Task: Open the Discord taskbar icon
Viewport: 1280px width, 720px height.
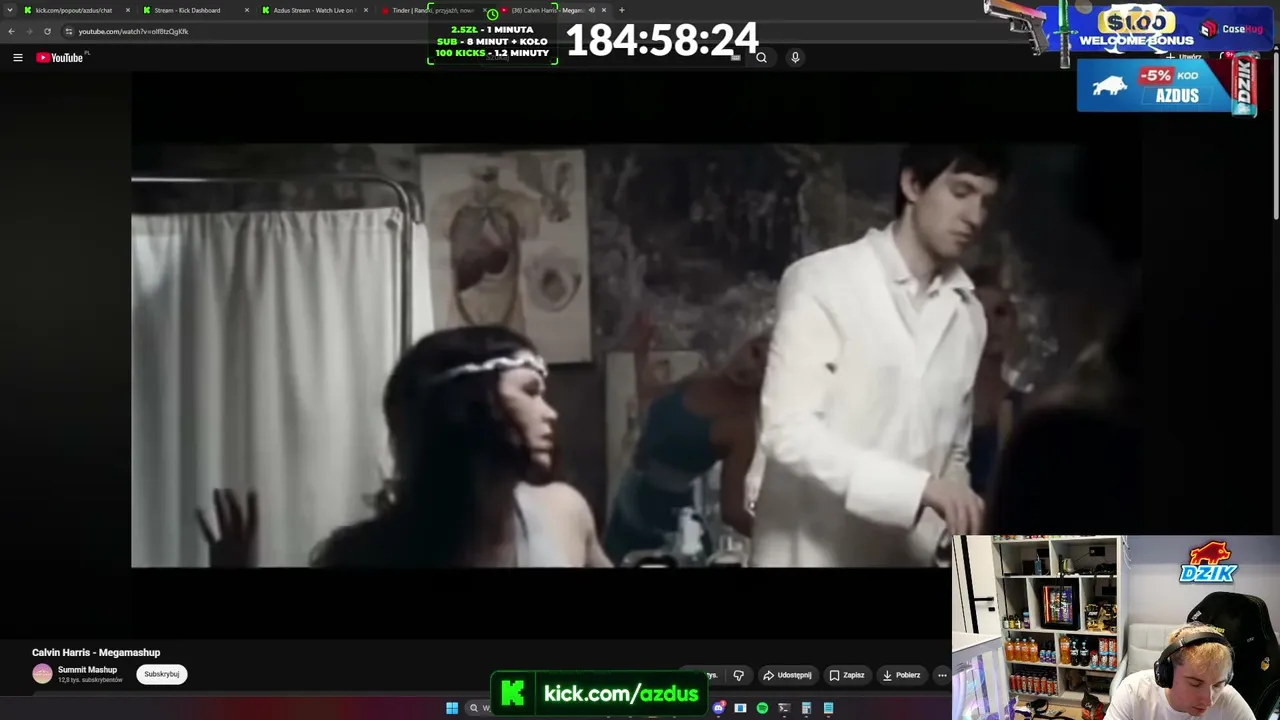Action: point(718,708)
